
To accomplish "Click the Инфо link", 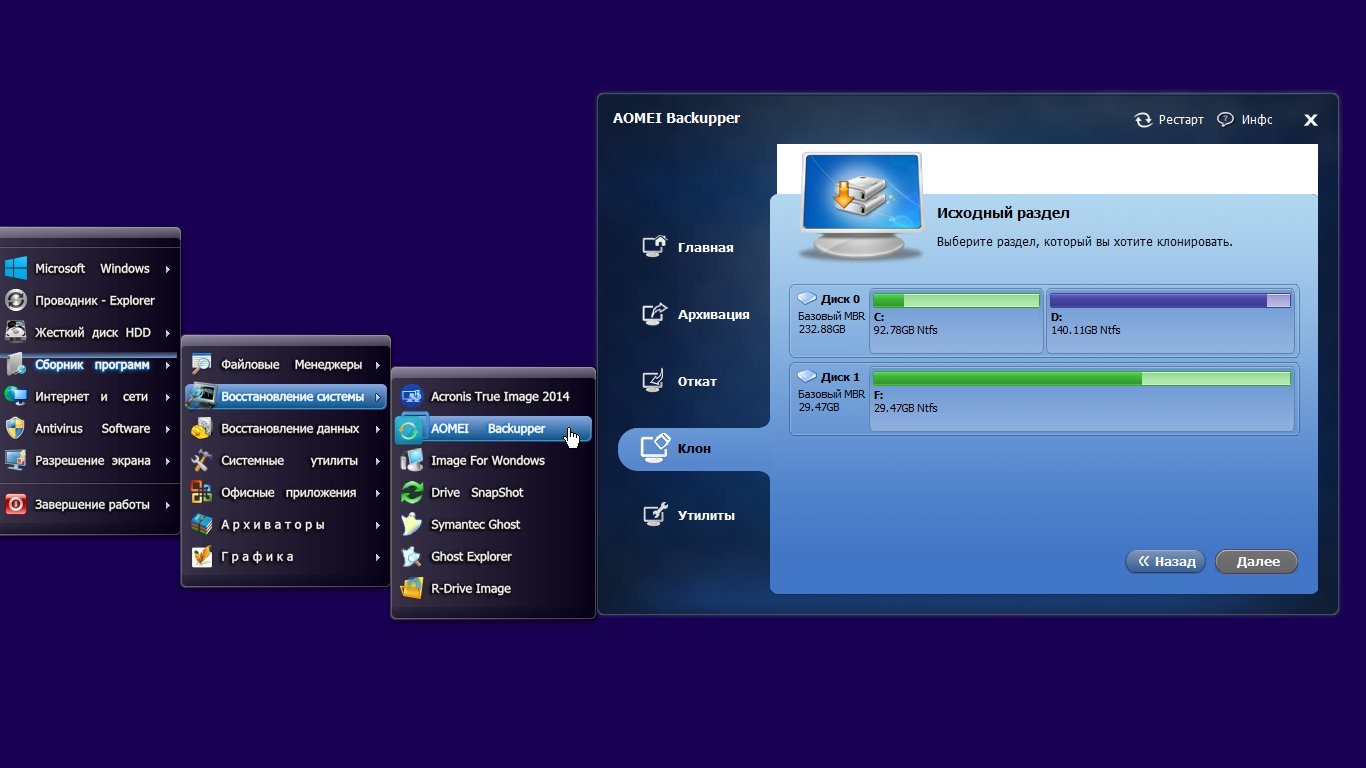I will tap(1257, 120).
